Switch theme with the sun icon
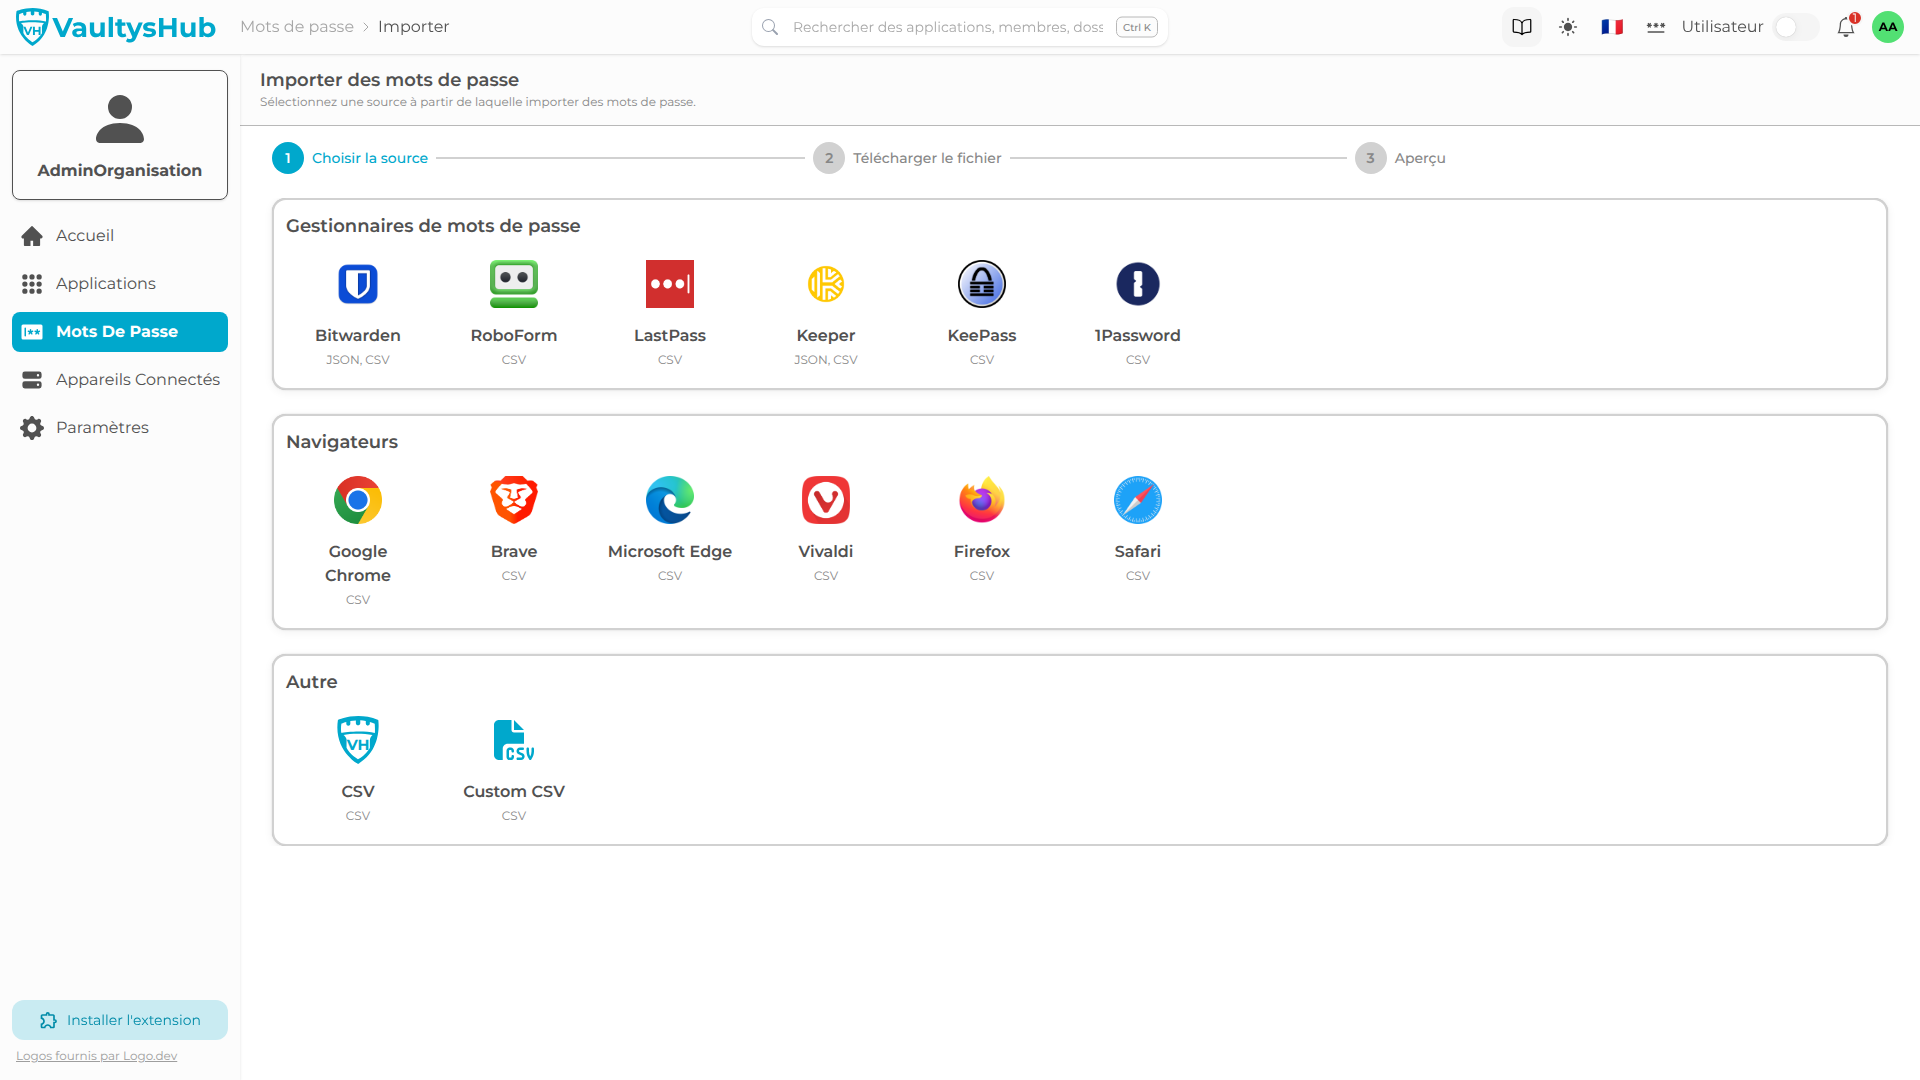The height and width of the screenshot is (1080, 1920). click(1568, 27)
